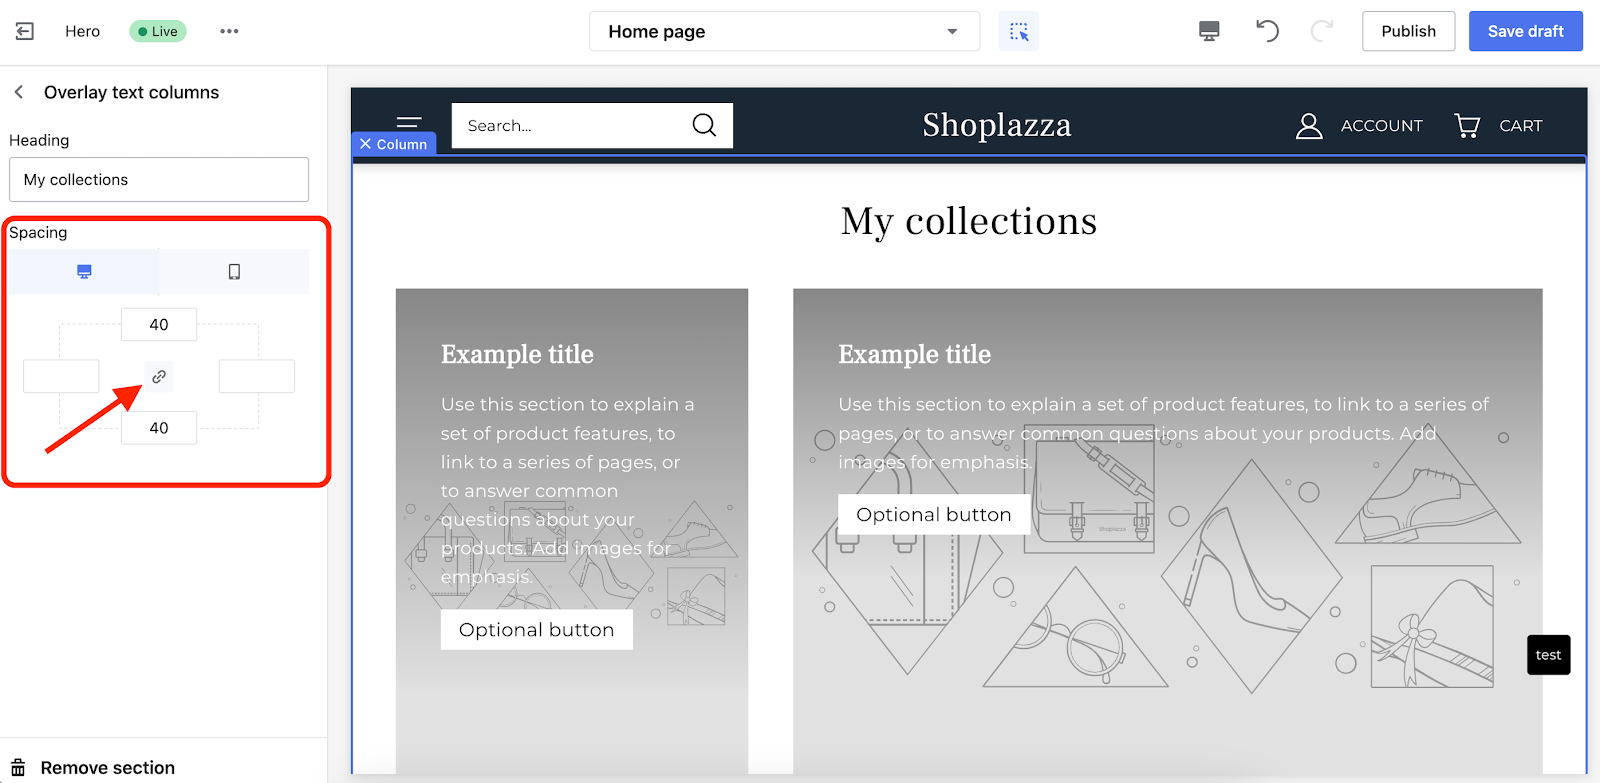Go back from Overlay text columns

(x=19, y=92)
